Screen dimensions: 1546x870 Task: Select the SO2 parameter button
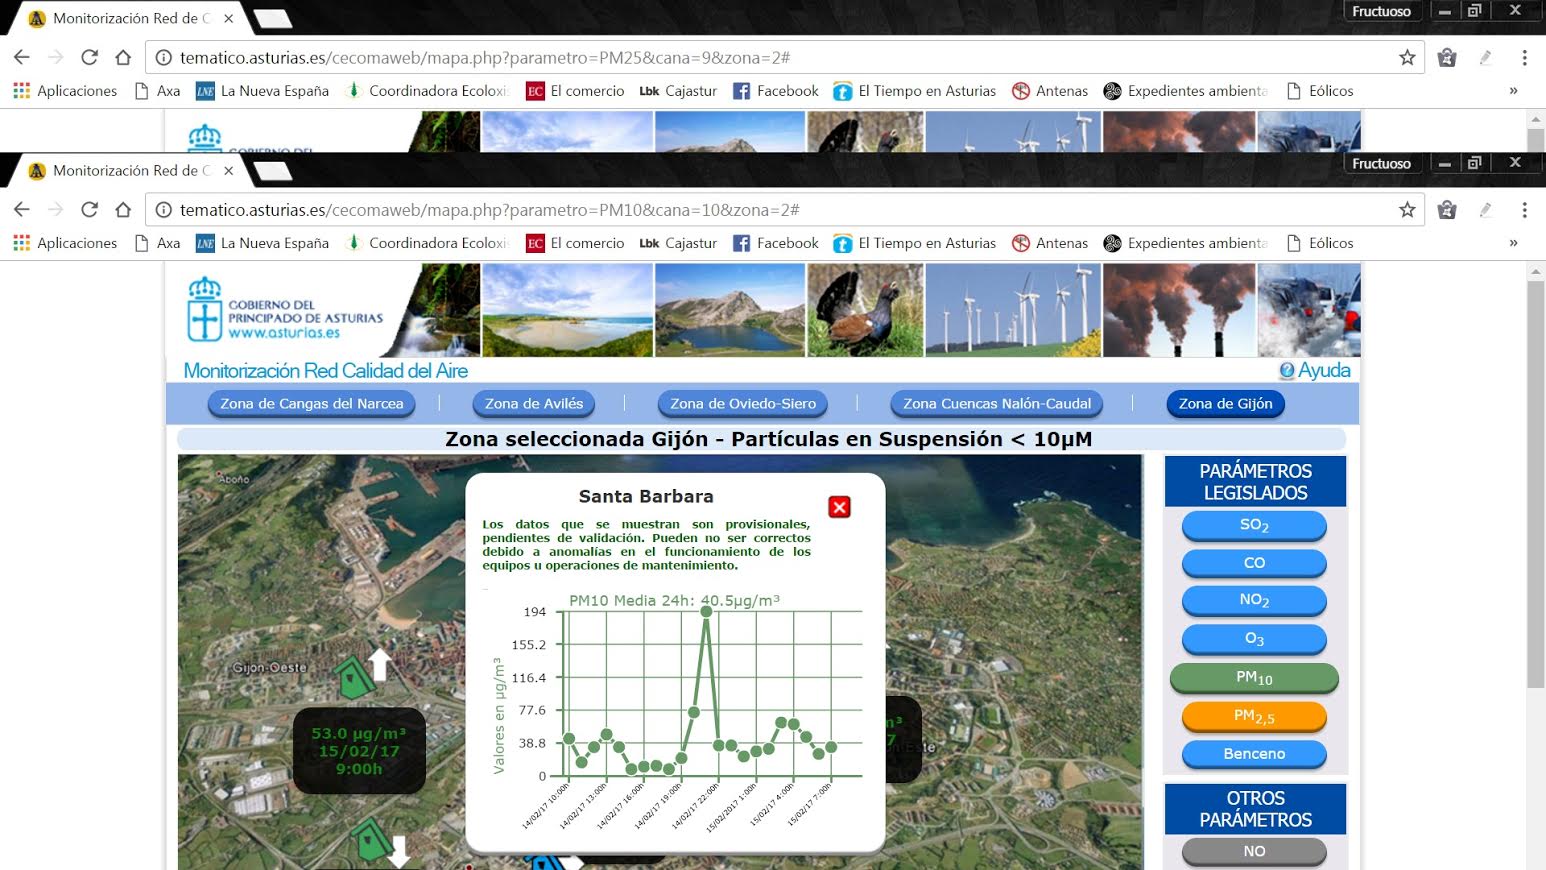pos(1254,525)
